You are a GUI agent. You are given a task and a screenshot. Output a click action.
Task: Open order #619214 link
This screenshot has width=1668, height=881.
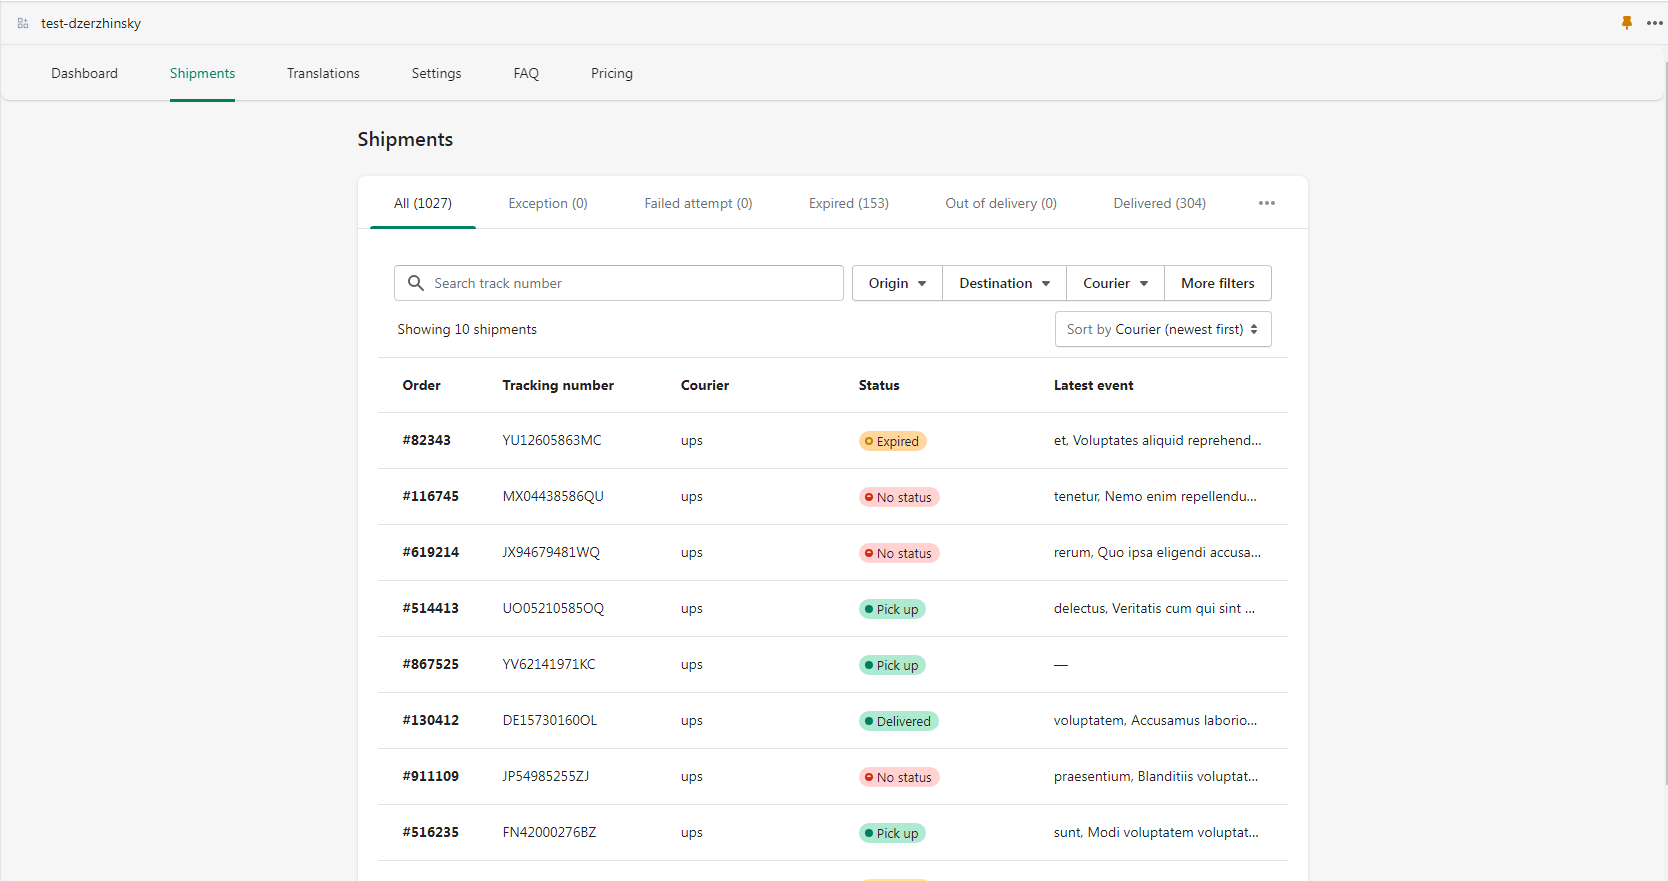click(x=431, y=552)
